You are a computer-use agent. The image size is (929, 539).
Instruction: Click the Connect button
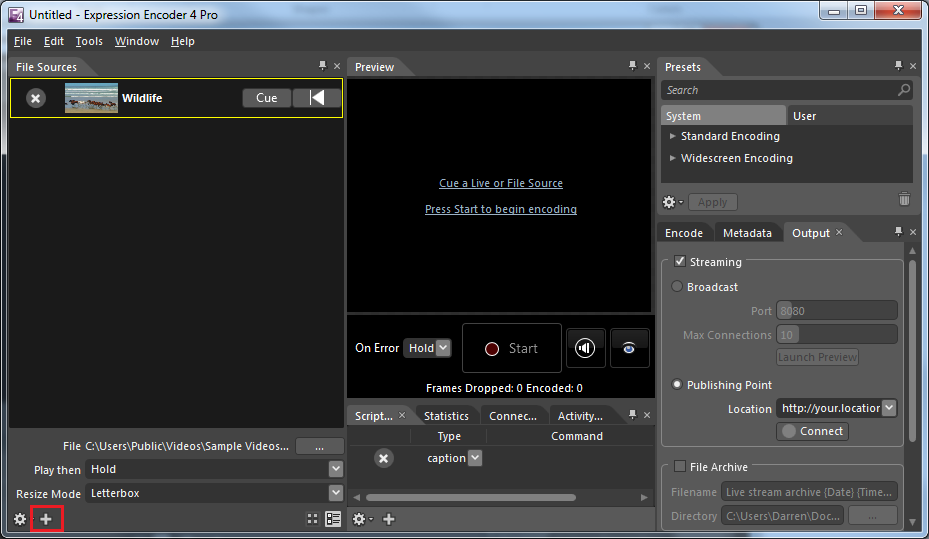[x=812, y=431]
